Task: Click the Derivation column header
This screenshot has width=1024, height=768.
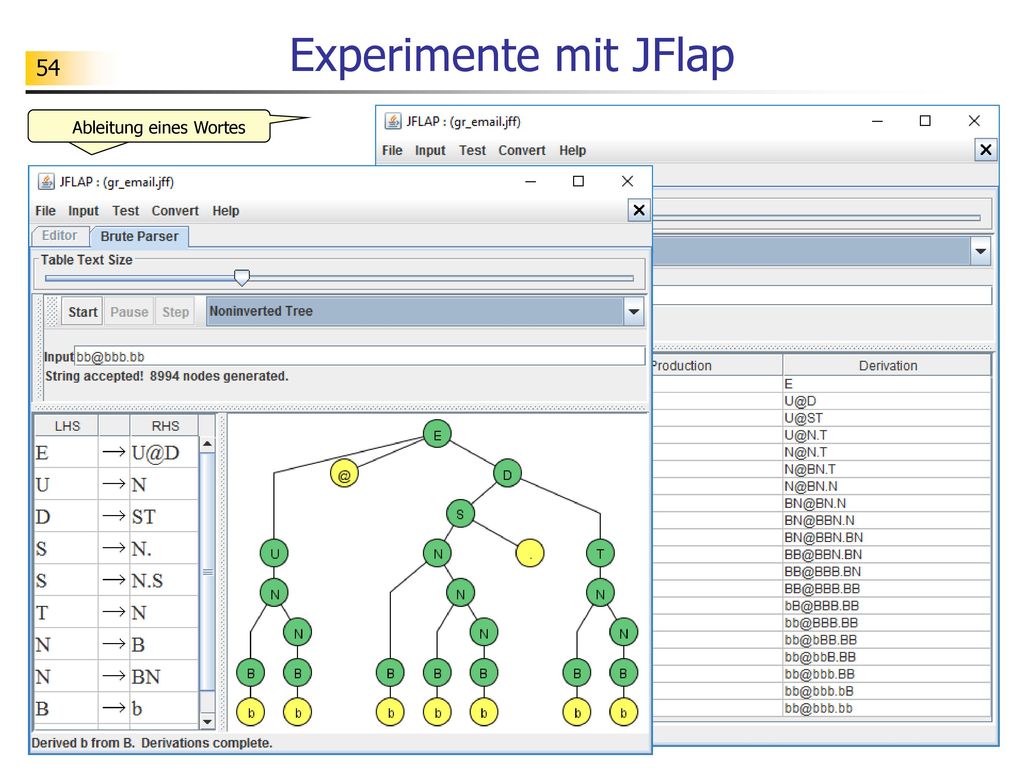Action: tap(888, 366)
